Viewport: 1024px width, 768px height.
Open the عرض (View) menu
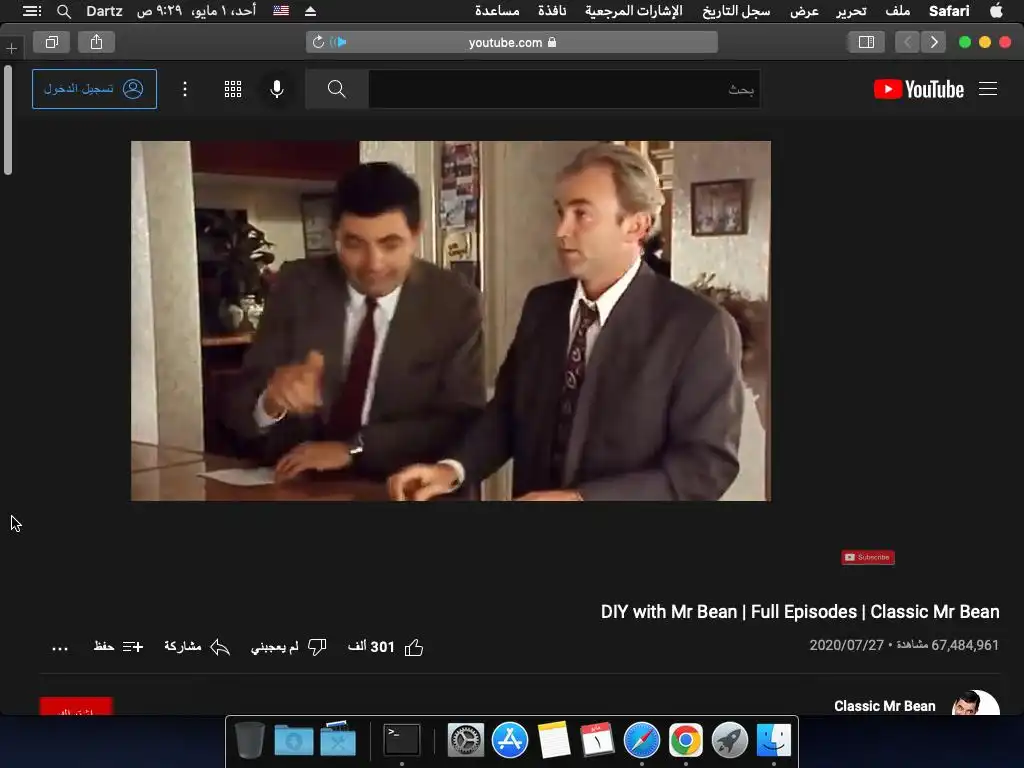[804, 10]
